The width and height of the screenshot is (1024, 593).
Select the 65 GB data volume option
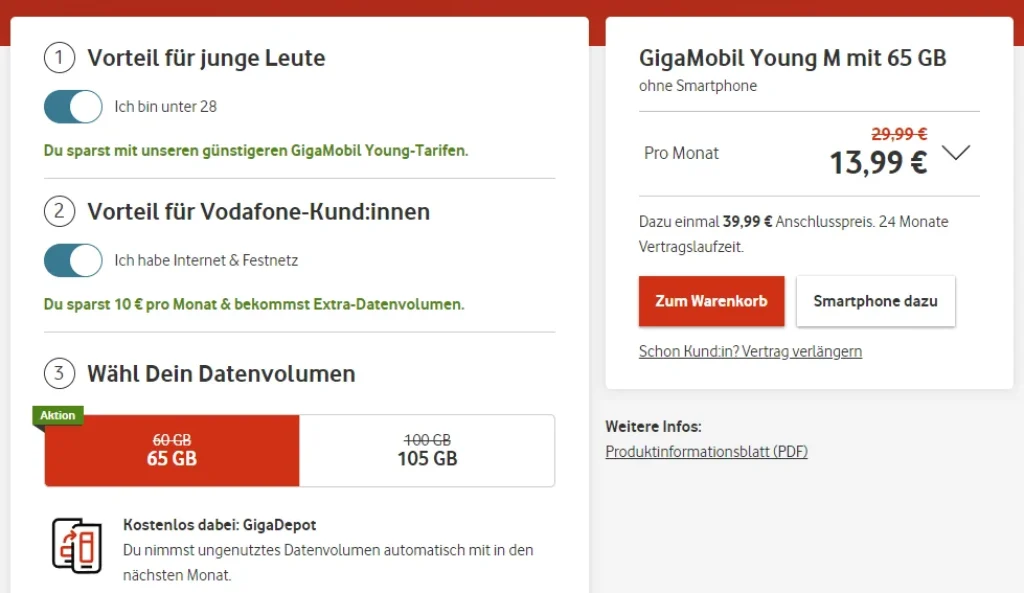[172, 450]
